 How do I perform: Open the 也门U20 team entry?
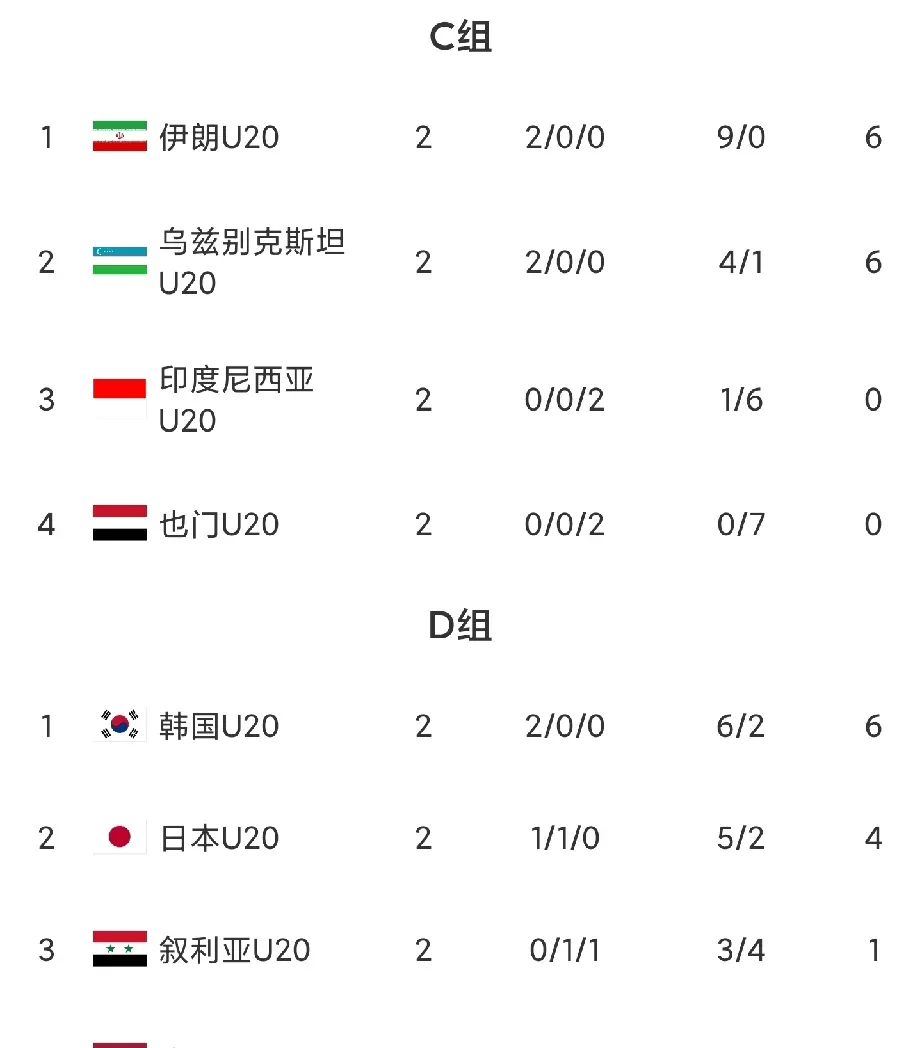coord(219,524)
